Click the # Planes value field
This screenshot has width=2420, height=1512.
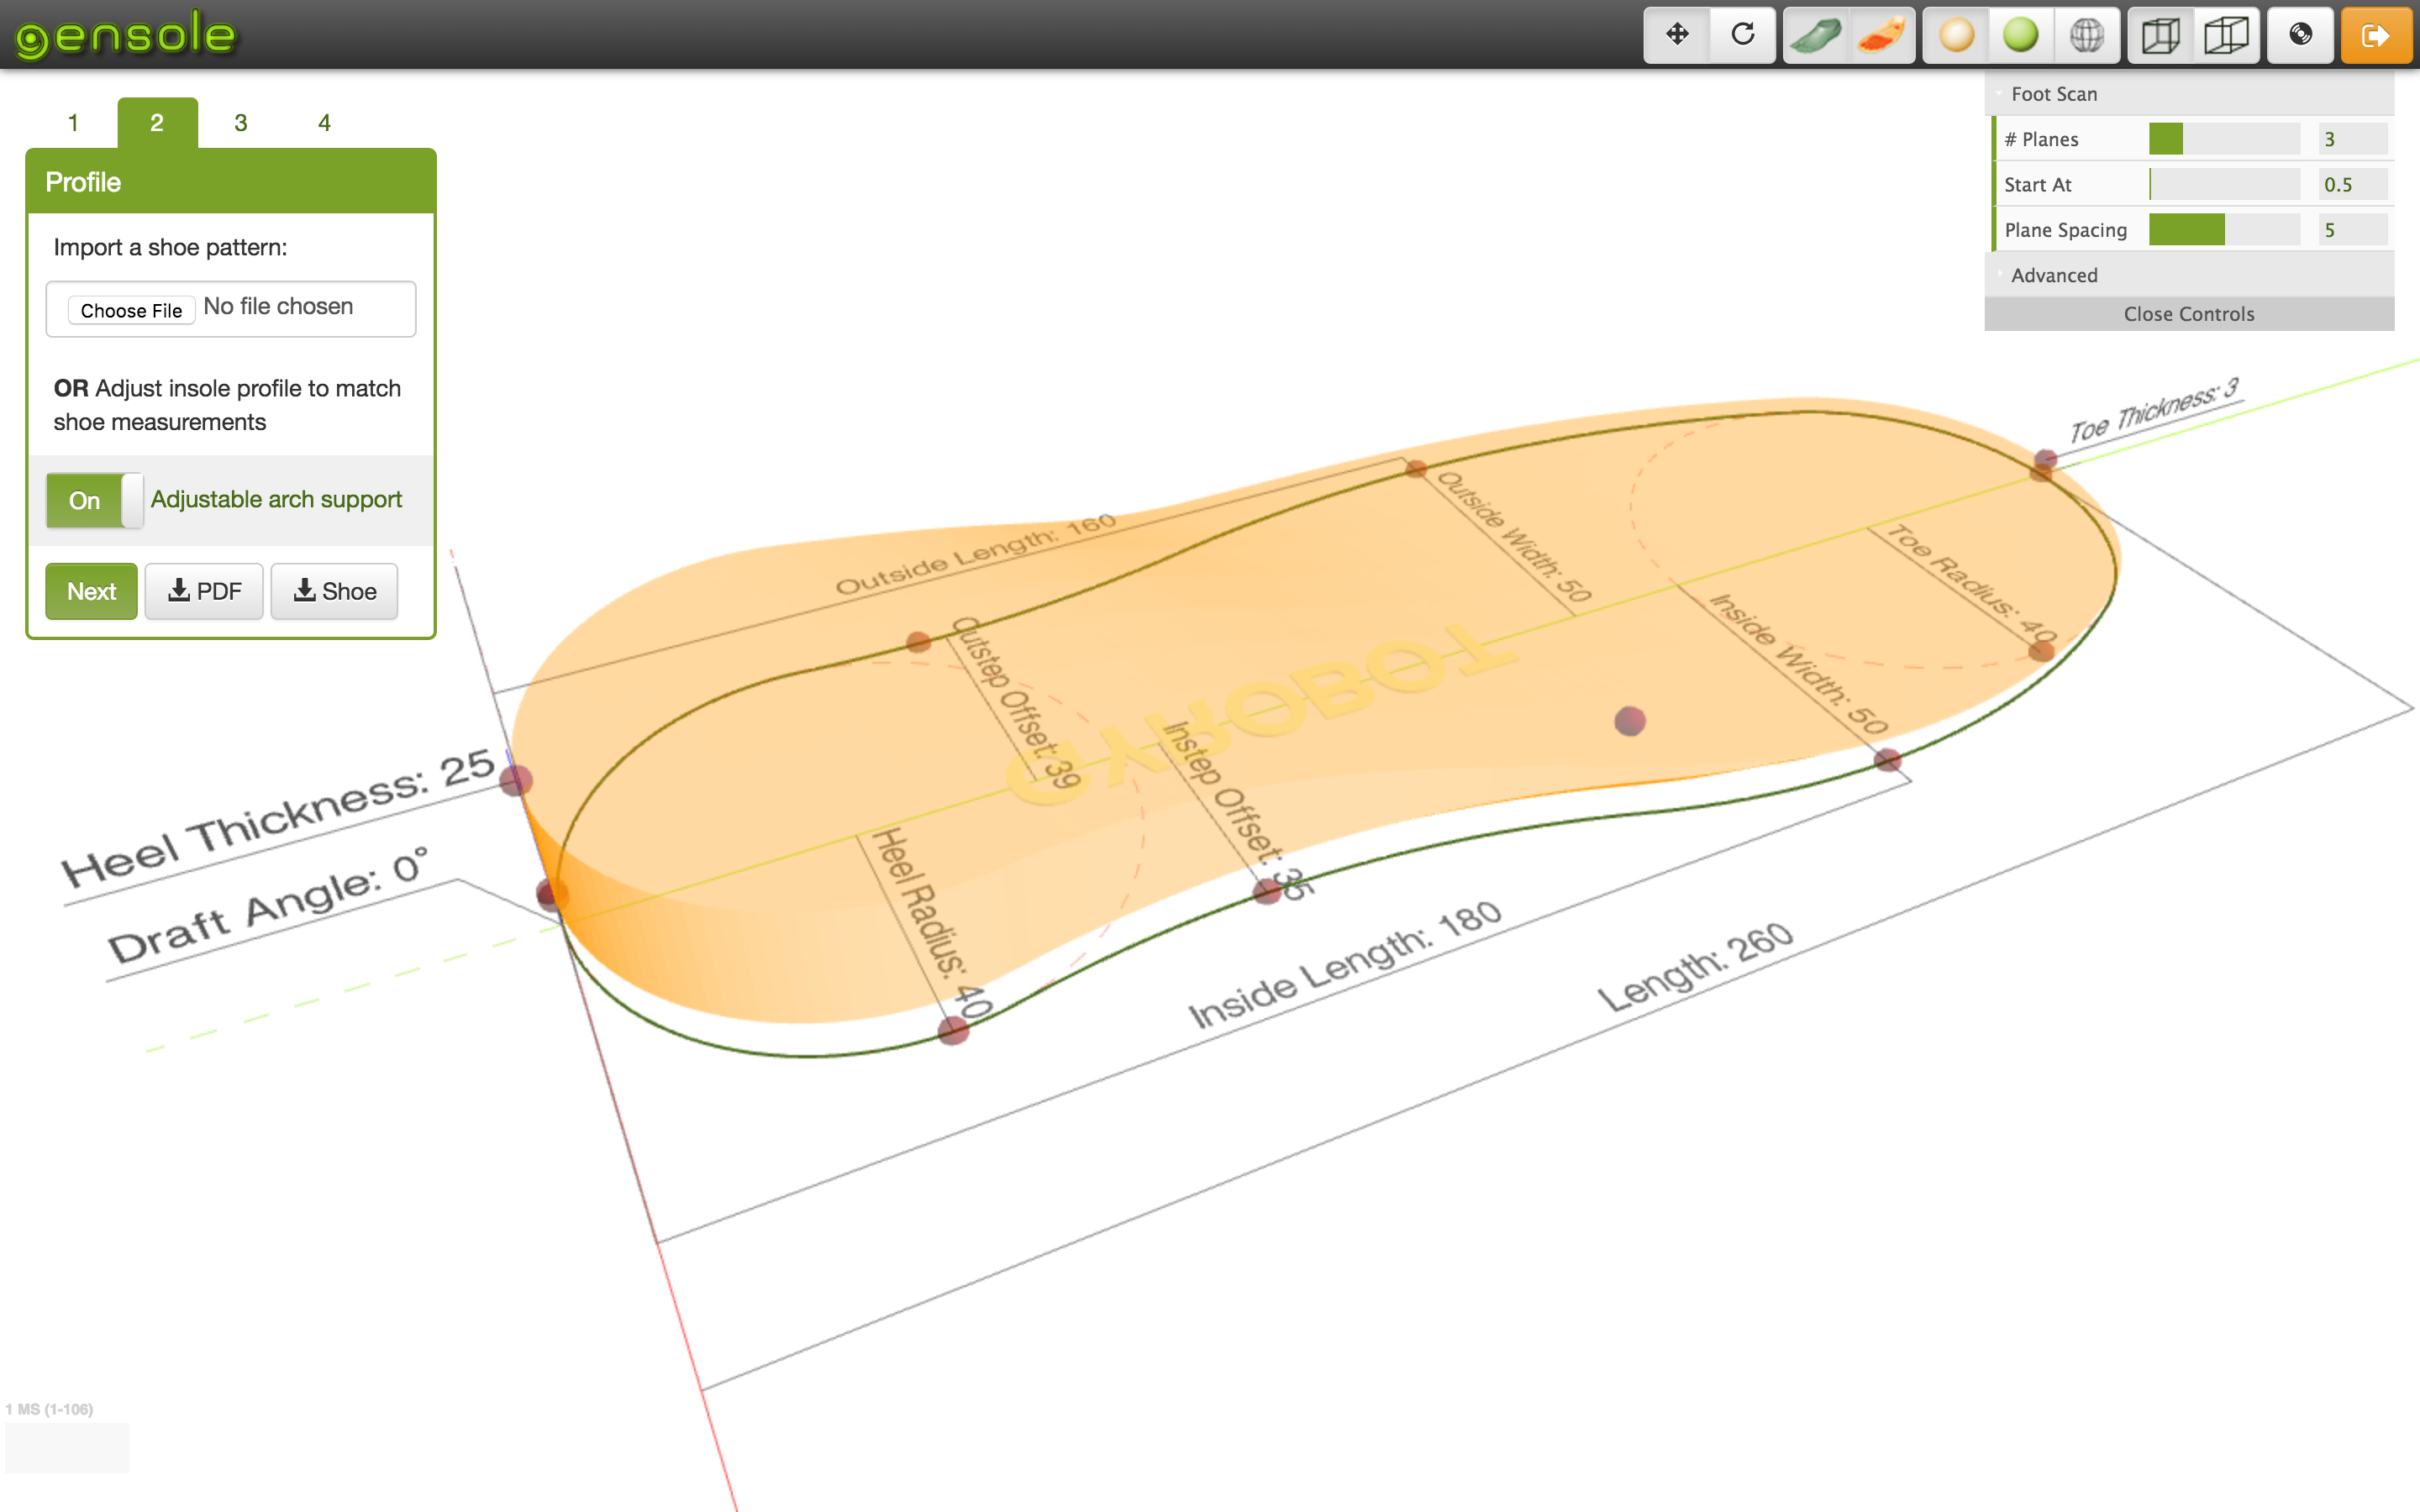pyautogui.click(x=2353, y=139)
